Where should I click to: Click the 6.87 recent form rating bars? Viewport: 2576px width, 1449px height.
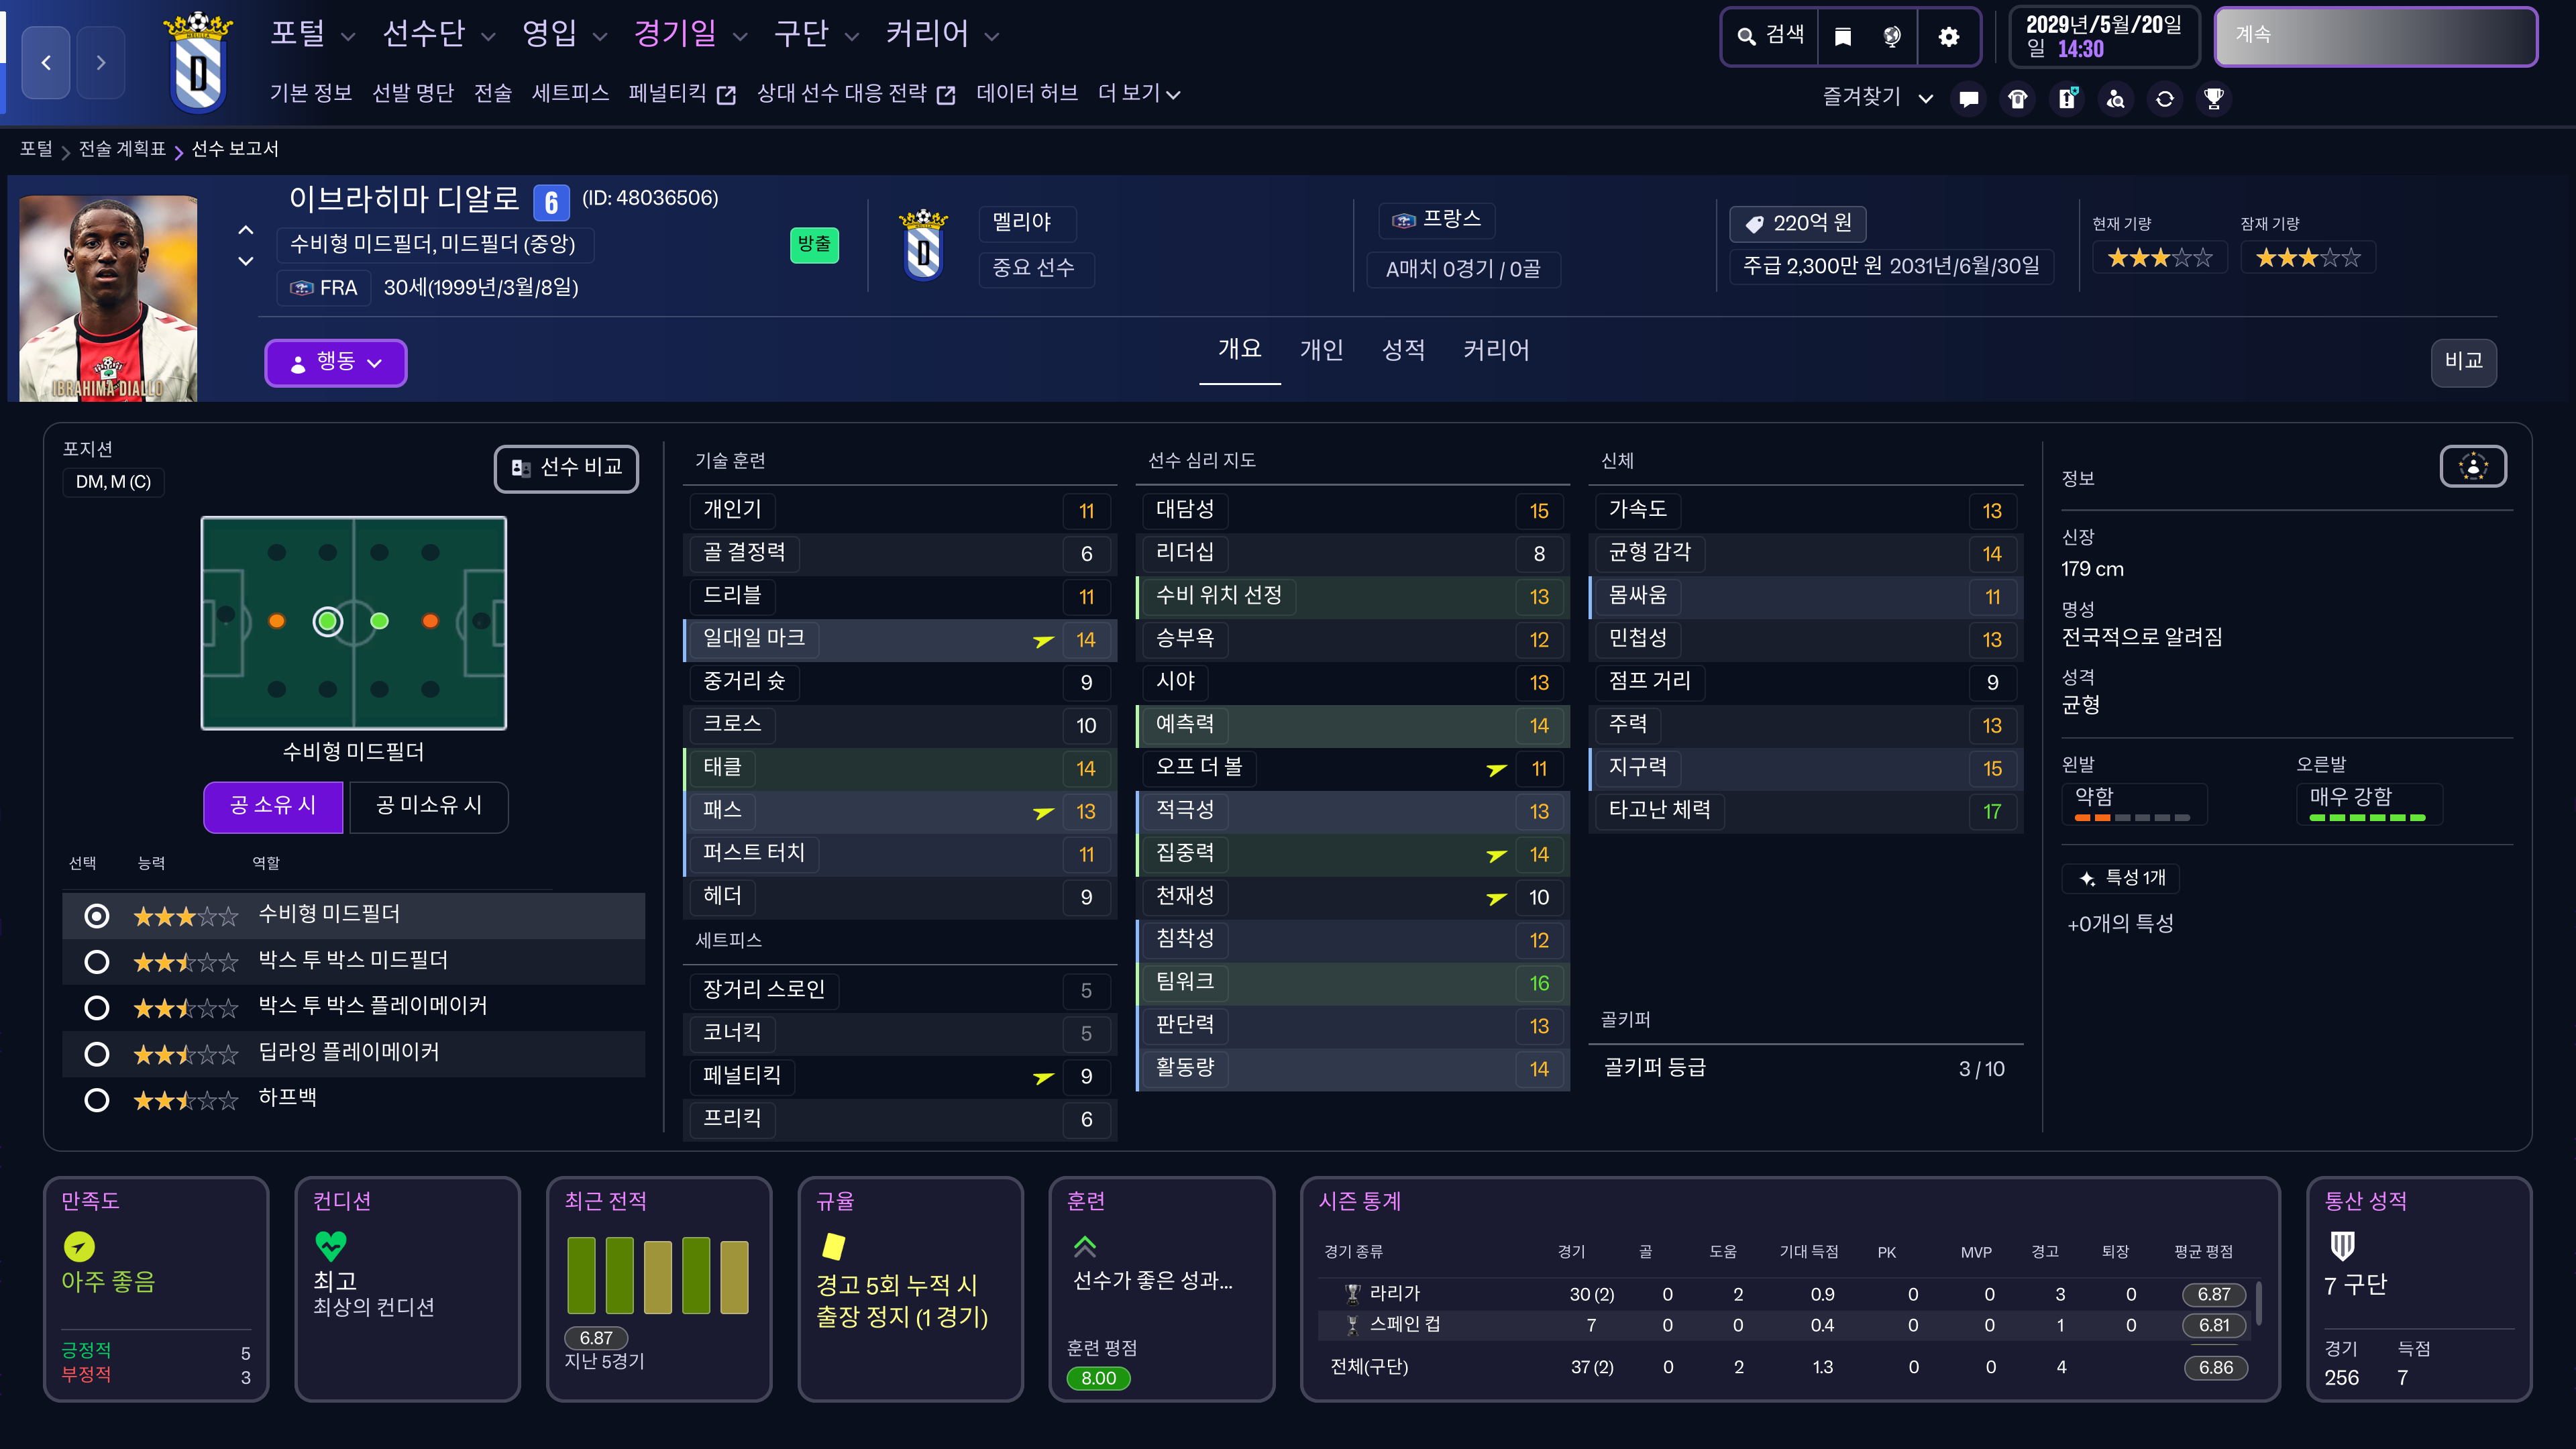[x=657, y=1275]
